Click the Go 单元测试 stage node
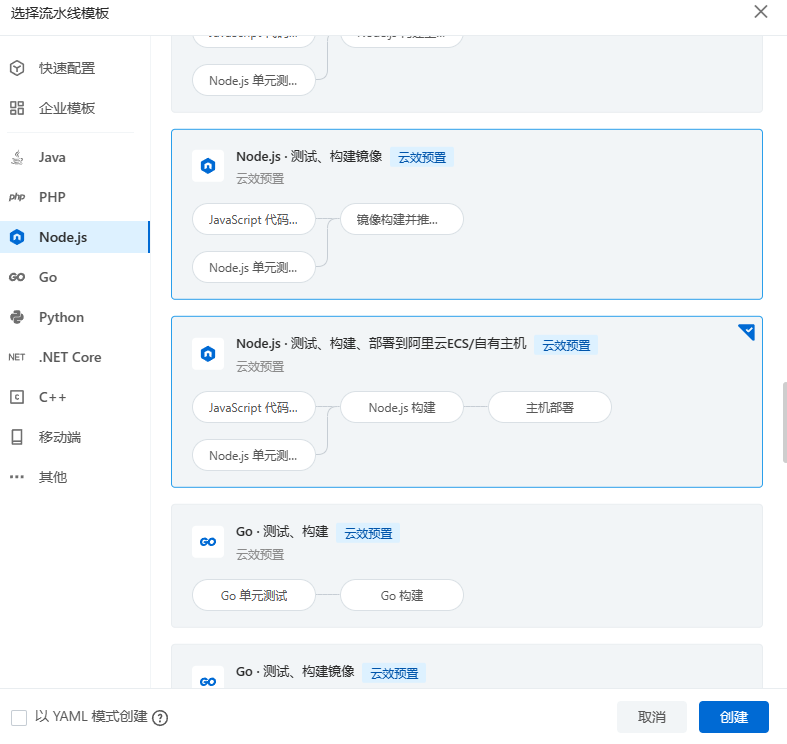The image size is (787, 744). 253,595
